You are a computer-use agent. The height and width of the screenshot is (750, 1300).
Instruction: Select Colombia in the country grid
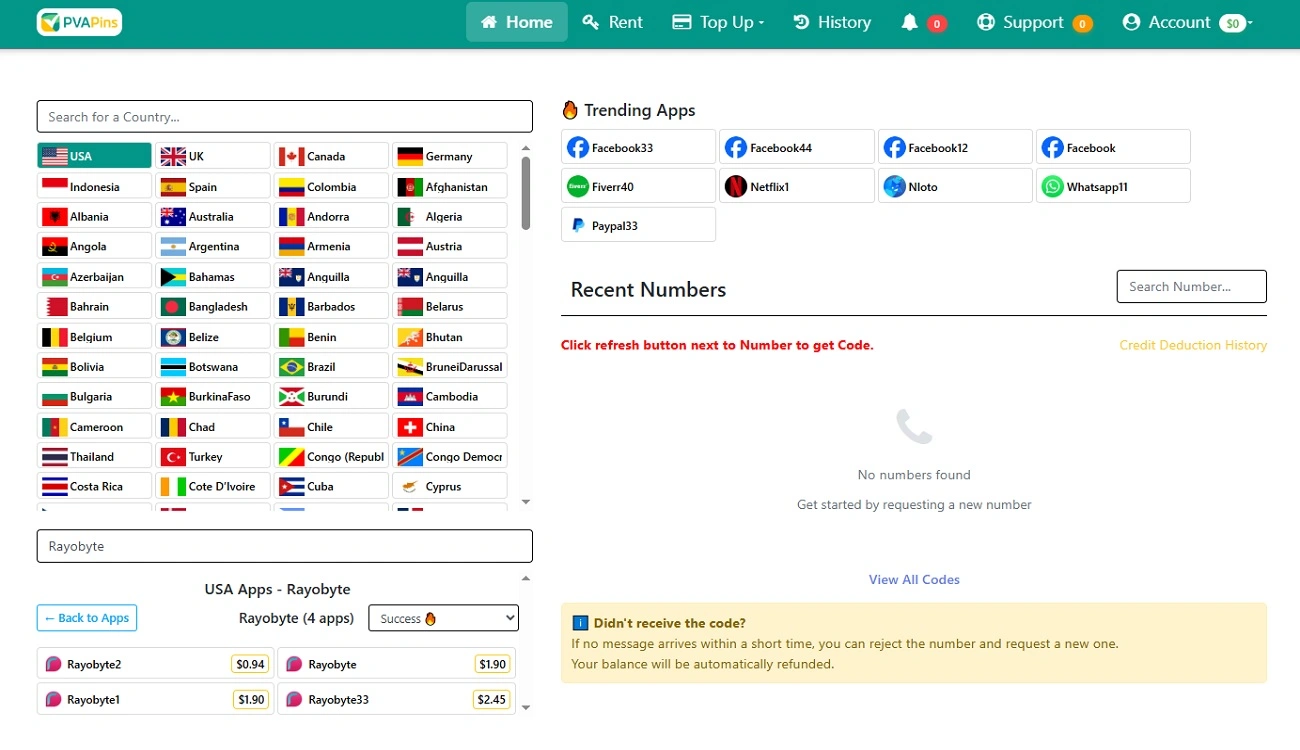point(331,187)
